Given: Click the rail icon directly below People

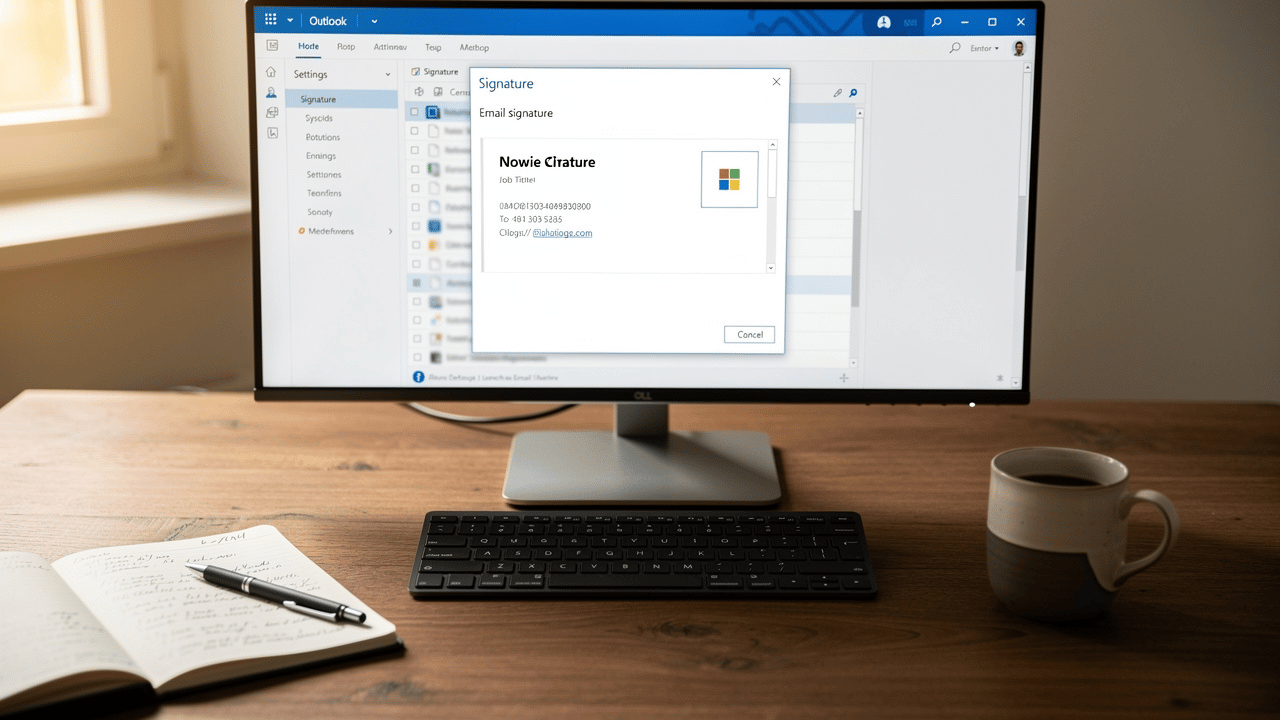Looking at the screenshot, I should [272, 112].
